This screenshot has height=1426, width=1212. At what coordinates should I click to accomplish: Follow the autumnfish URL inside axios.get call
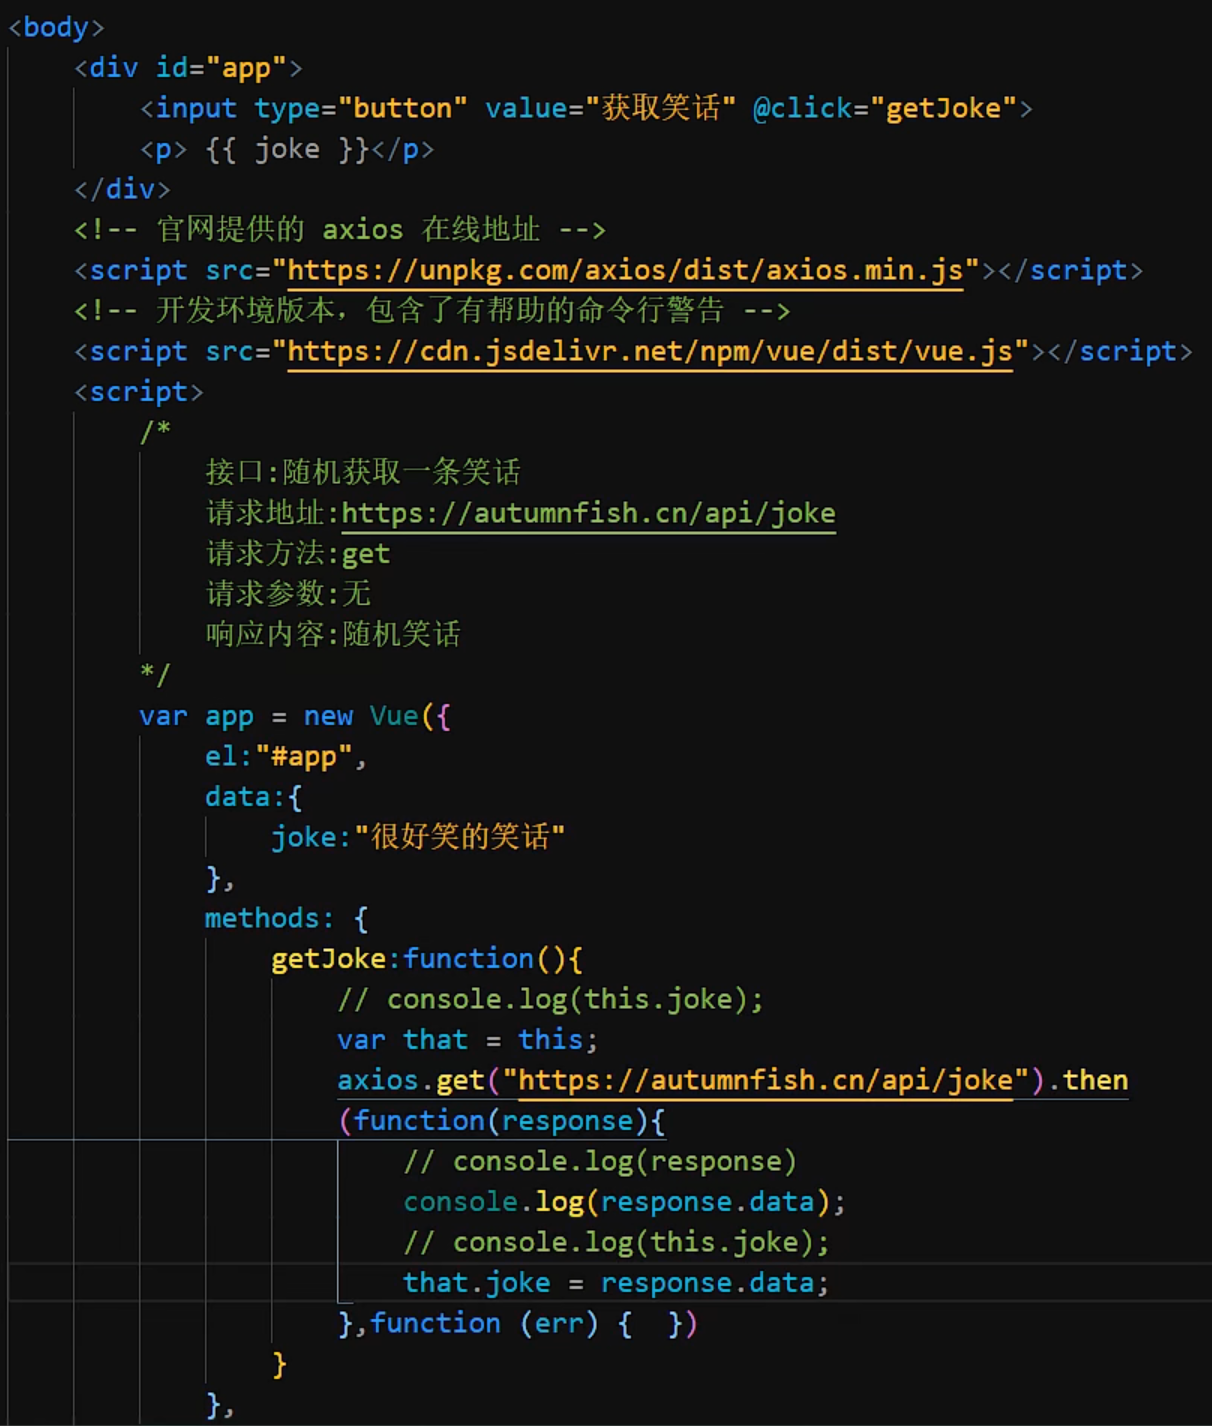pos(766,1081)
